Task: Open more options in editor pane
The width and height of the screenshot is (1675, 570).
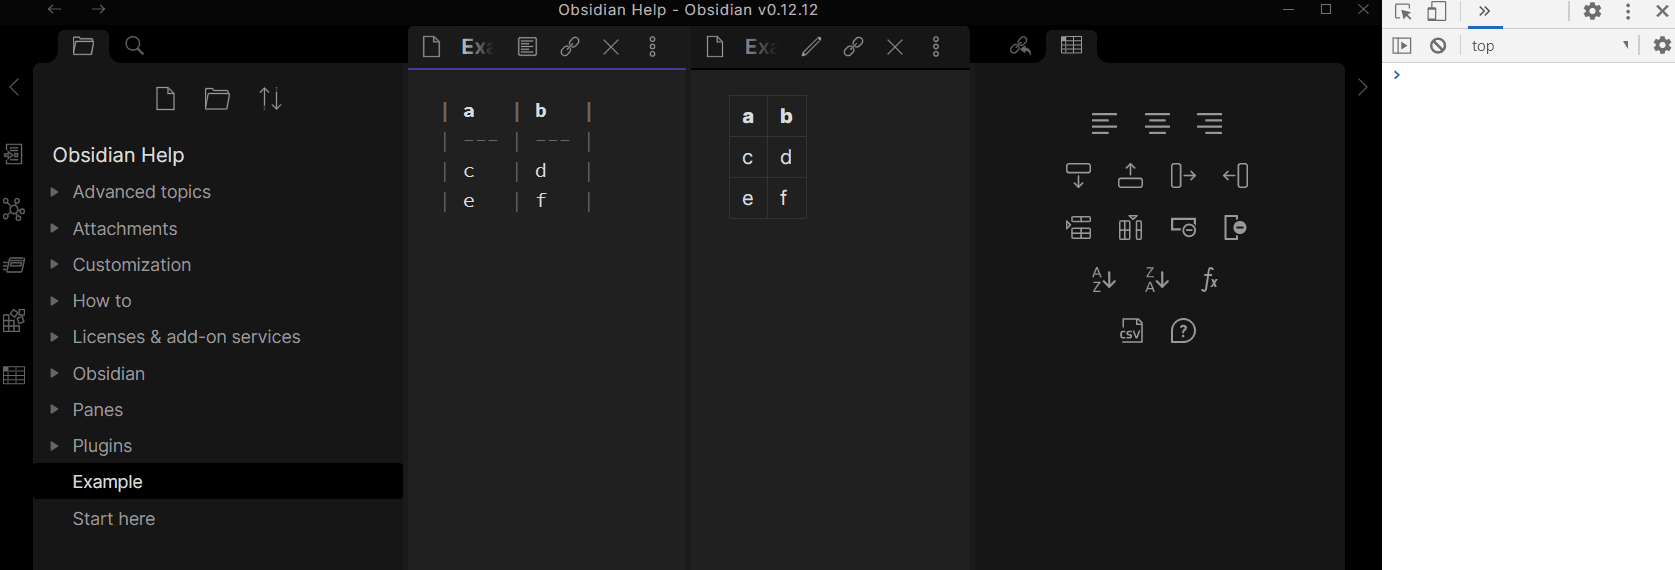Action: [653, 47]
